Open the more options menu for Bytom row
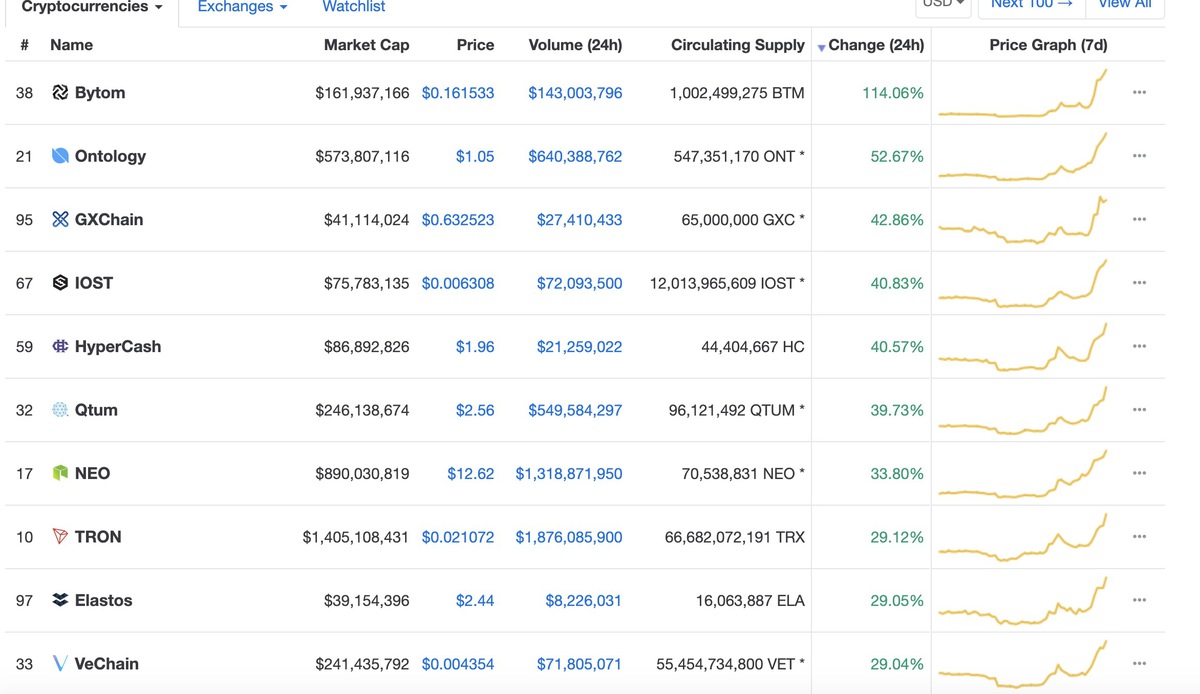This screenshot has height=694, width=1200. [1139, 93]
